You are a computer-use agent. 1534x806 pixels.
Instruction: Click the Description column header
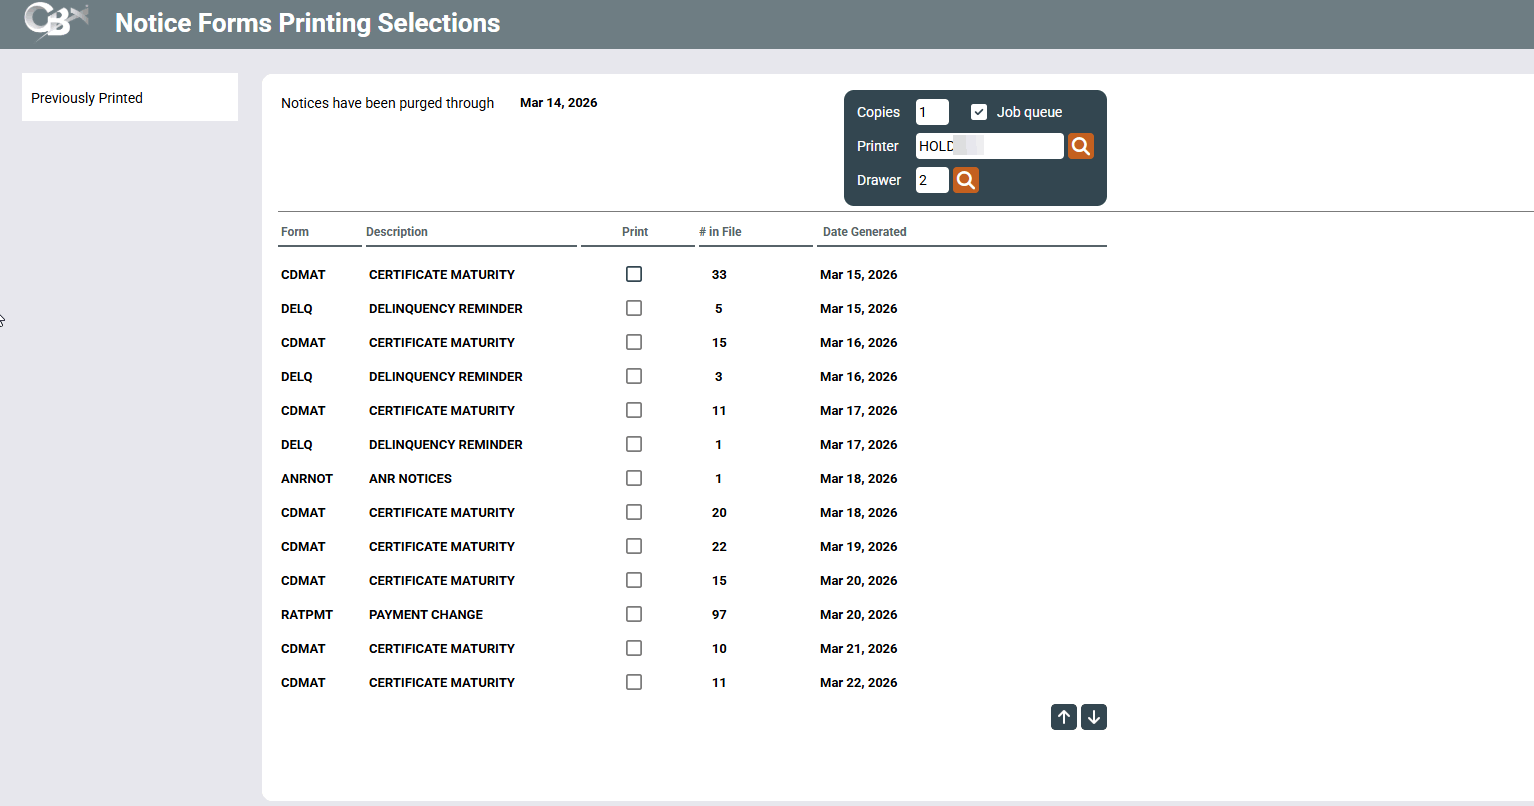(x=397, y=232)
